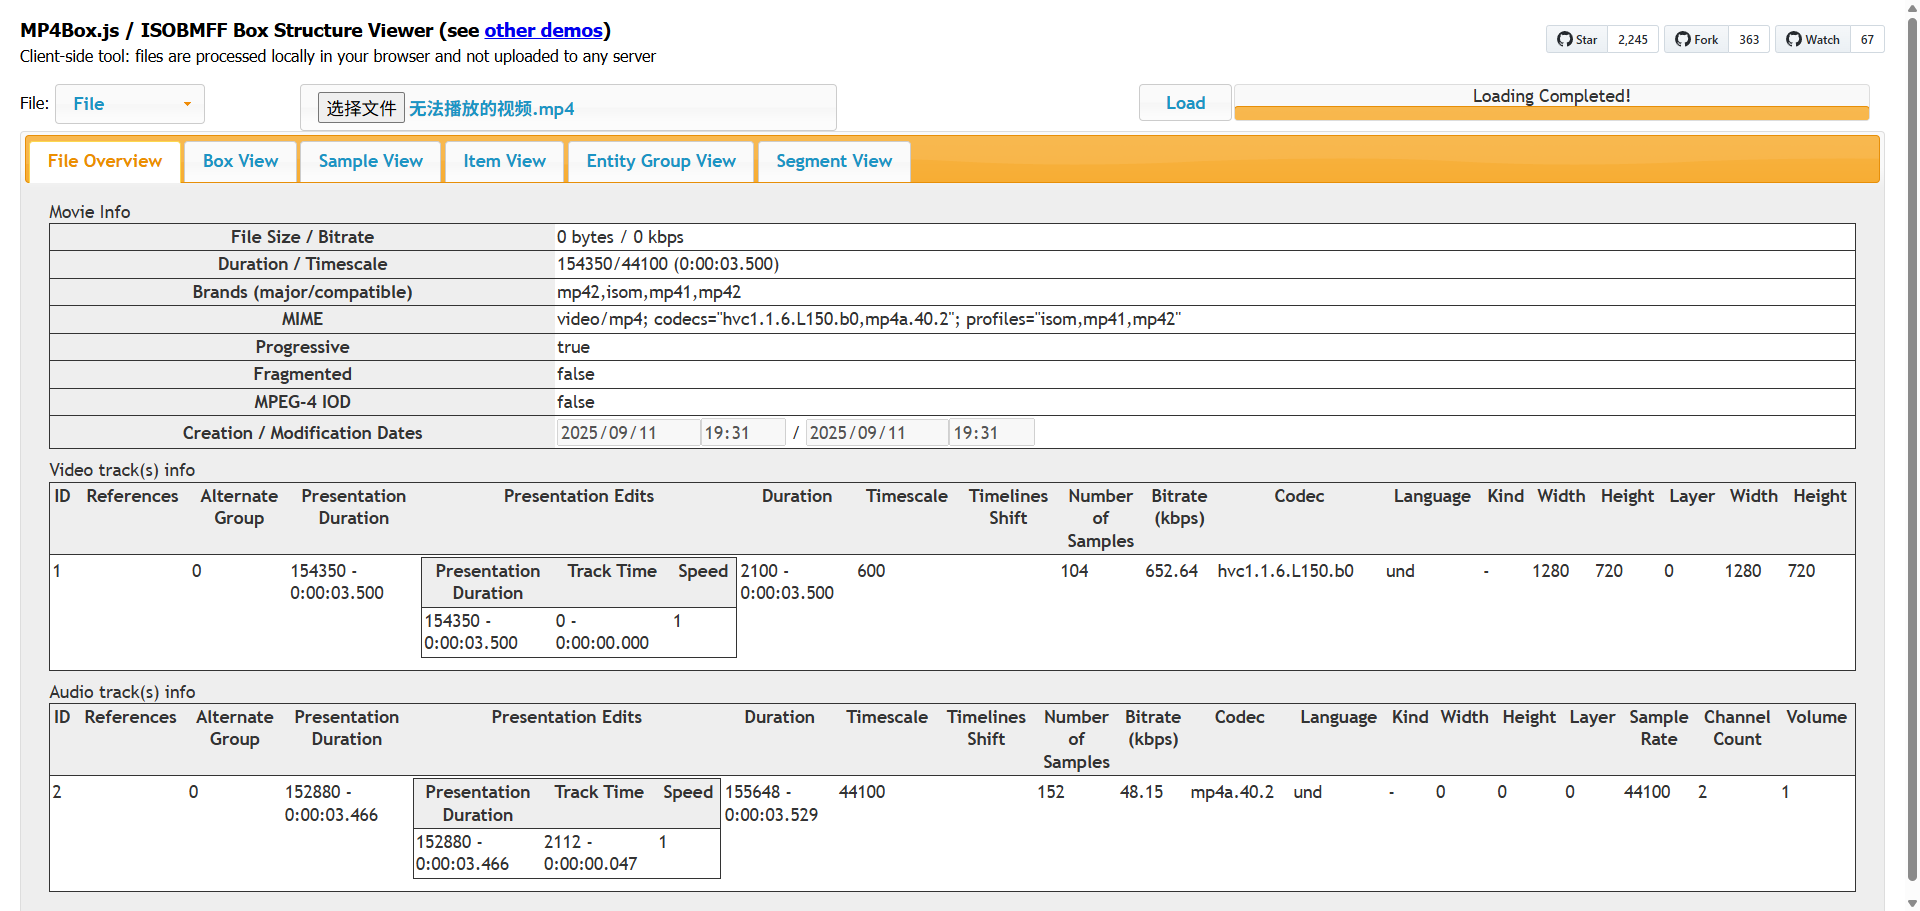Image resolution: width=1920 pixels, height=911 pixels.
Task: Click the brands value mp42,isom,mp41,mp42
Action: (649, 292)
